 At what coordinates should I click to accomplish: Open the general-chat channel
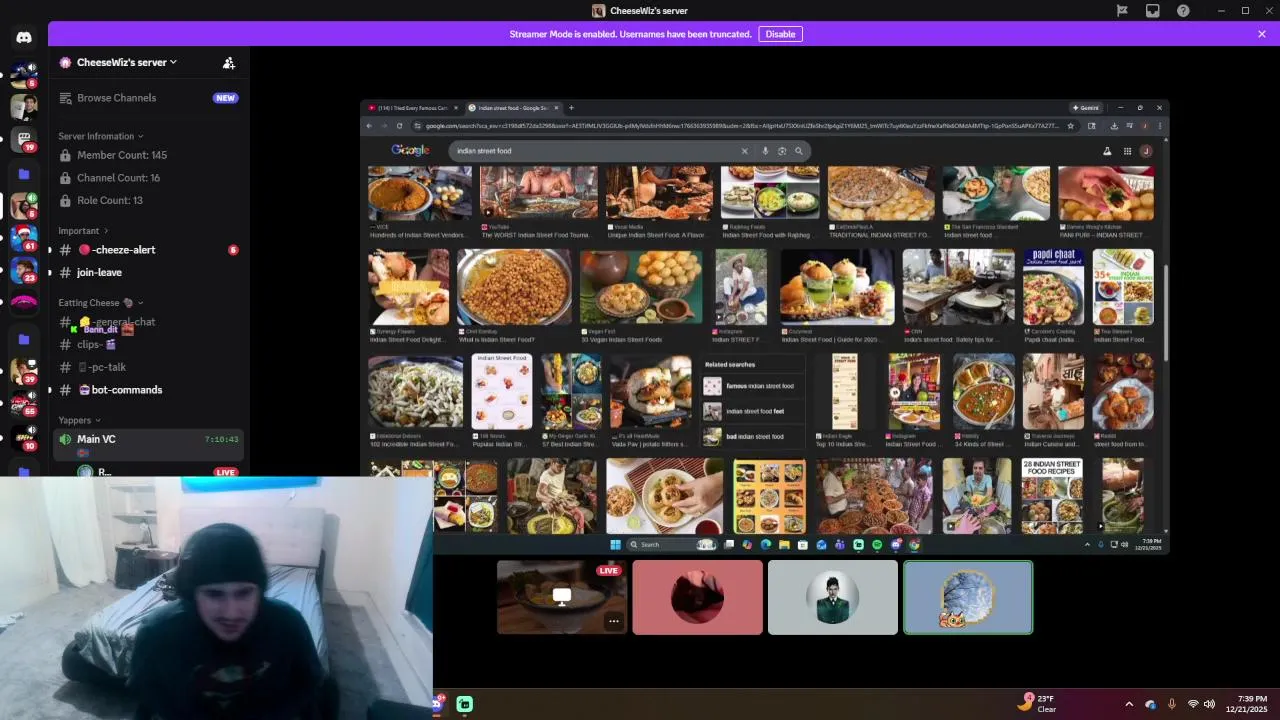148,322
